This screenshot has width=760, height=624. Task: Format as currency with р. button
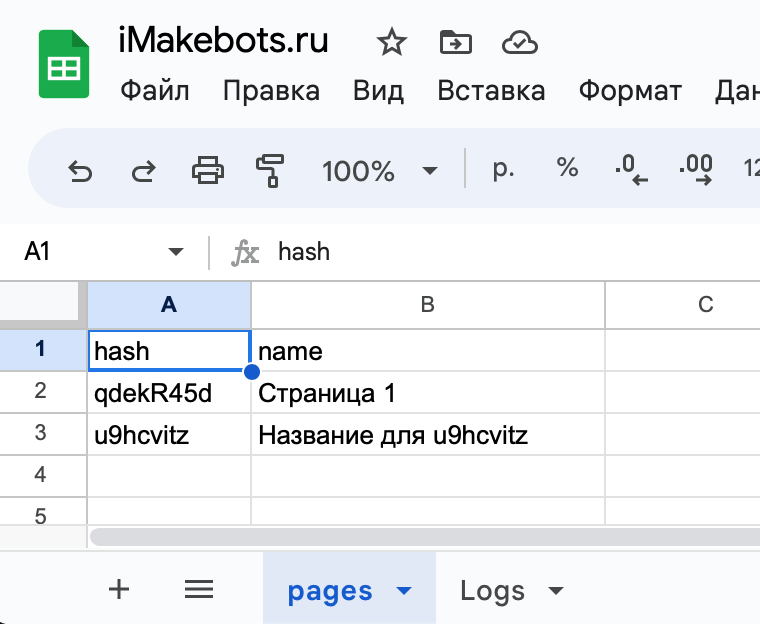point(503,169)
